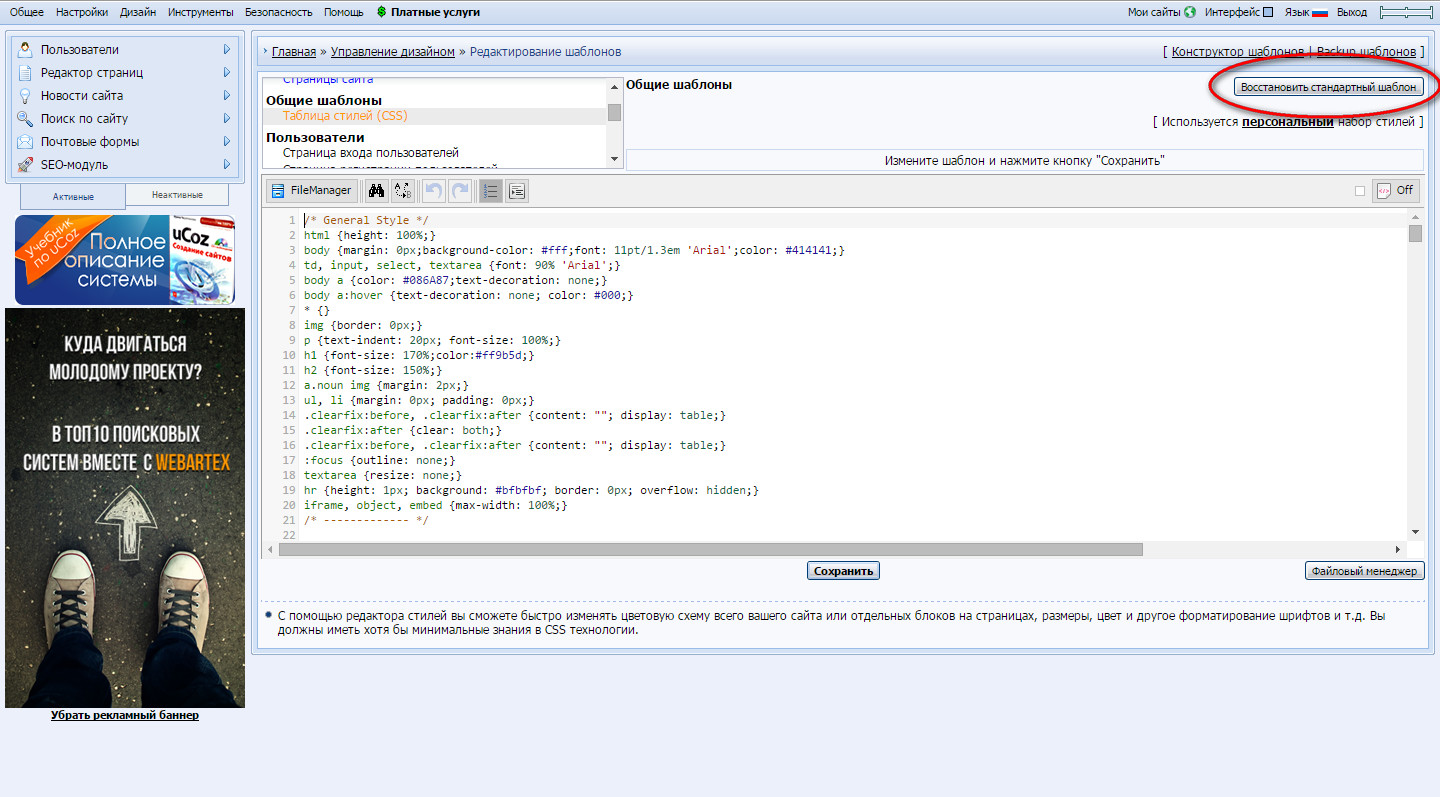Open the FileManager toolbar button

click(x=310, y=190)
